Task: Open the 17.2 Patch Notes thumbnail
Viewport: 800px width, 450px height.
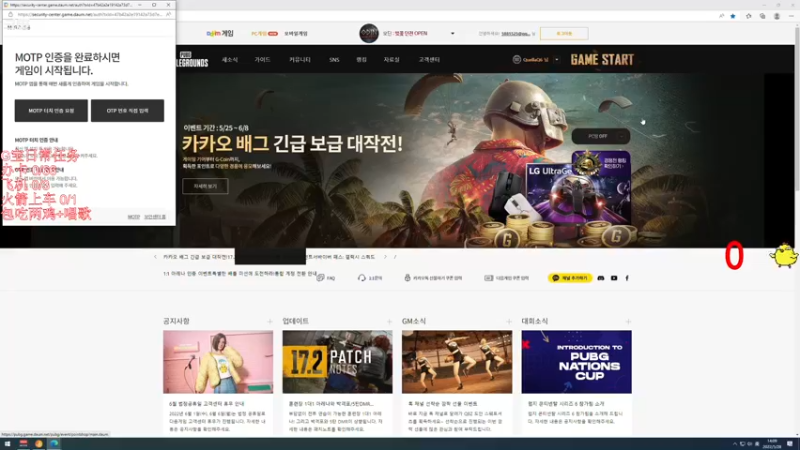Action: [x=337, y=362]
